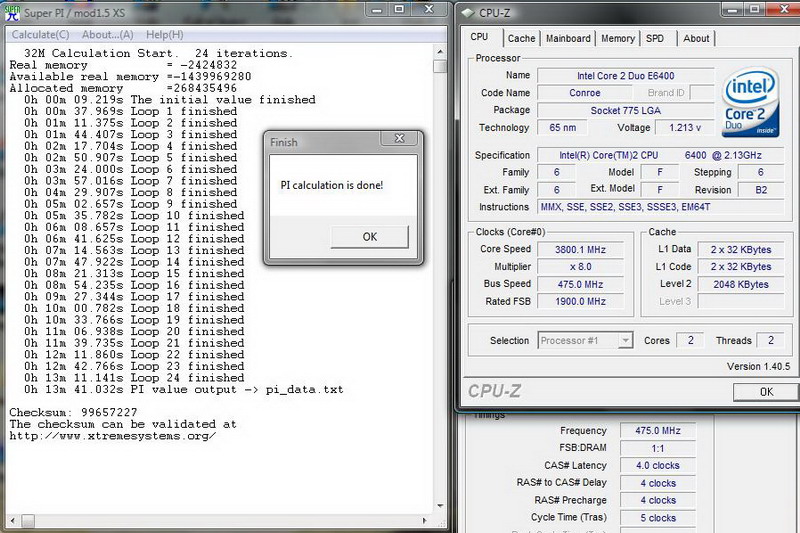The width and height of the screenshot is (800, 533).
Task: Open the Help(H) menu in Super PI
Action: click(x=164, y=35)
